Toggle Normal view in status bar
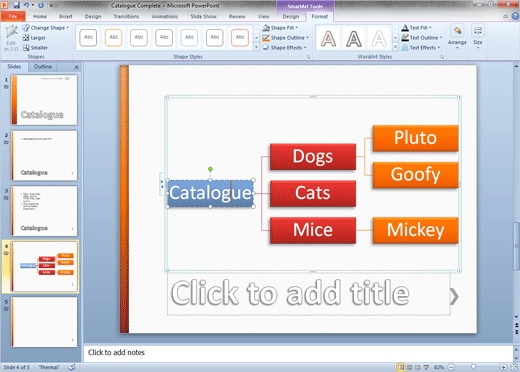Image resolution: width=520 pixels, height=372 pixels. pyautogui.click(x=401, y=367)
